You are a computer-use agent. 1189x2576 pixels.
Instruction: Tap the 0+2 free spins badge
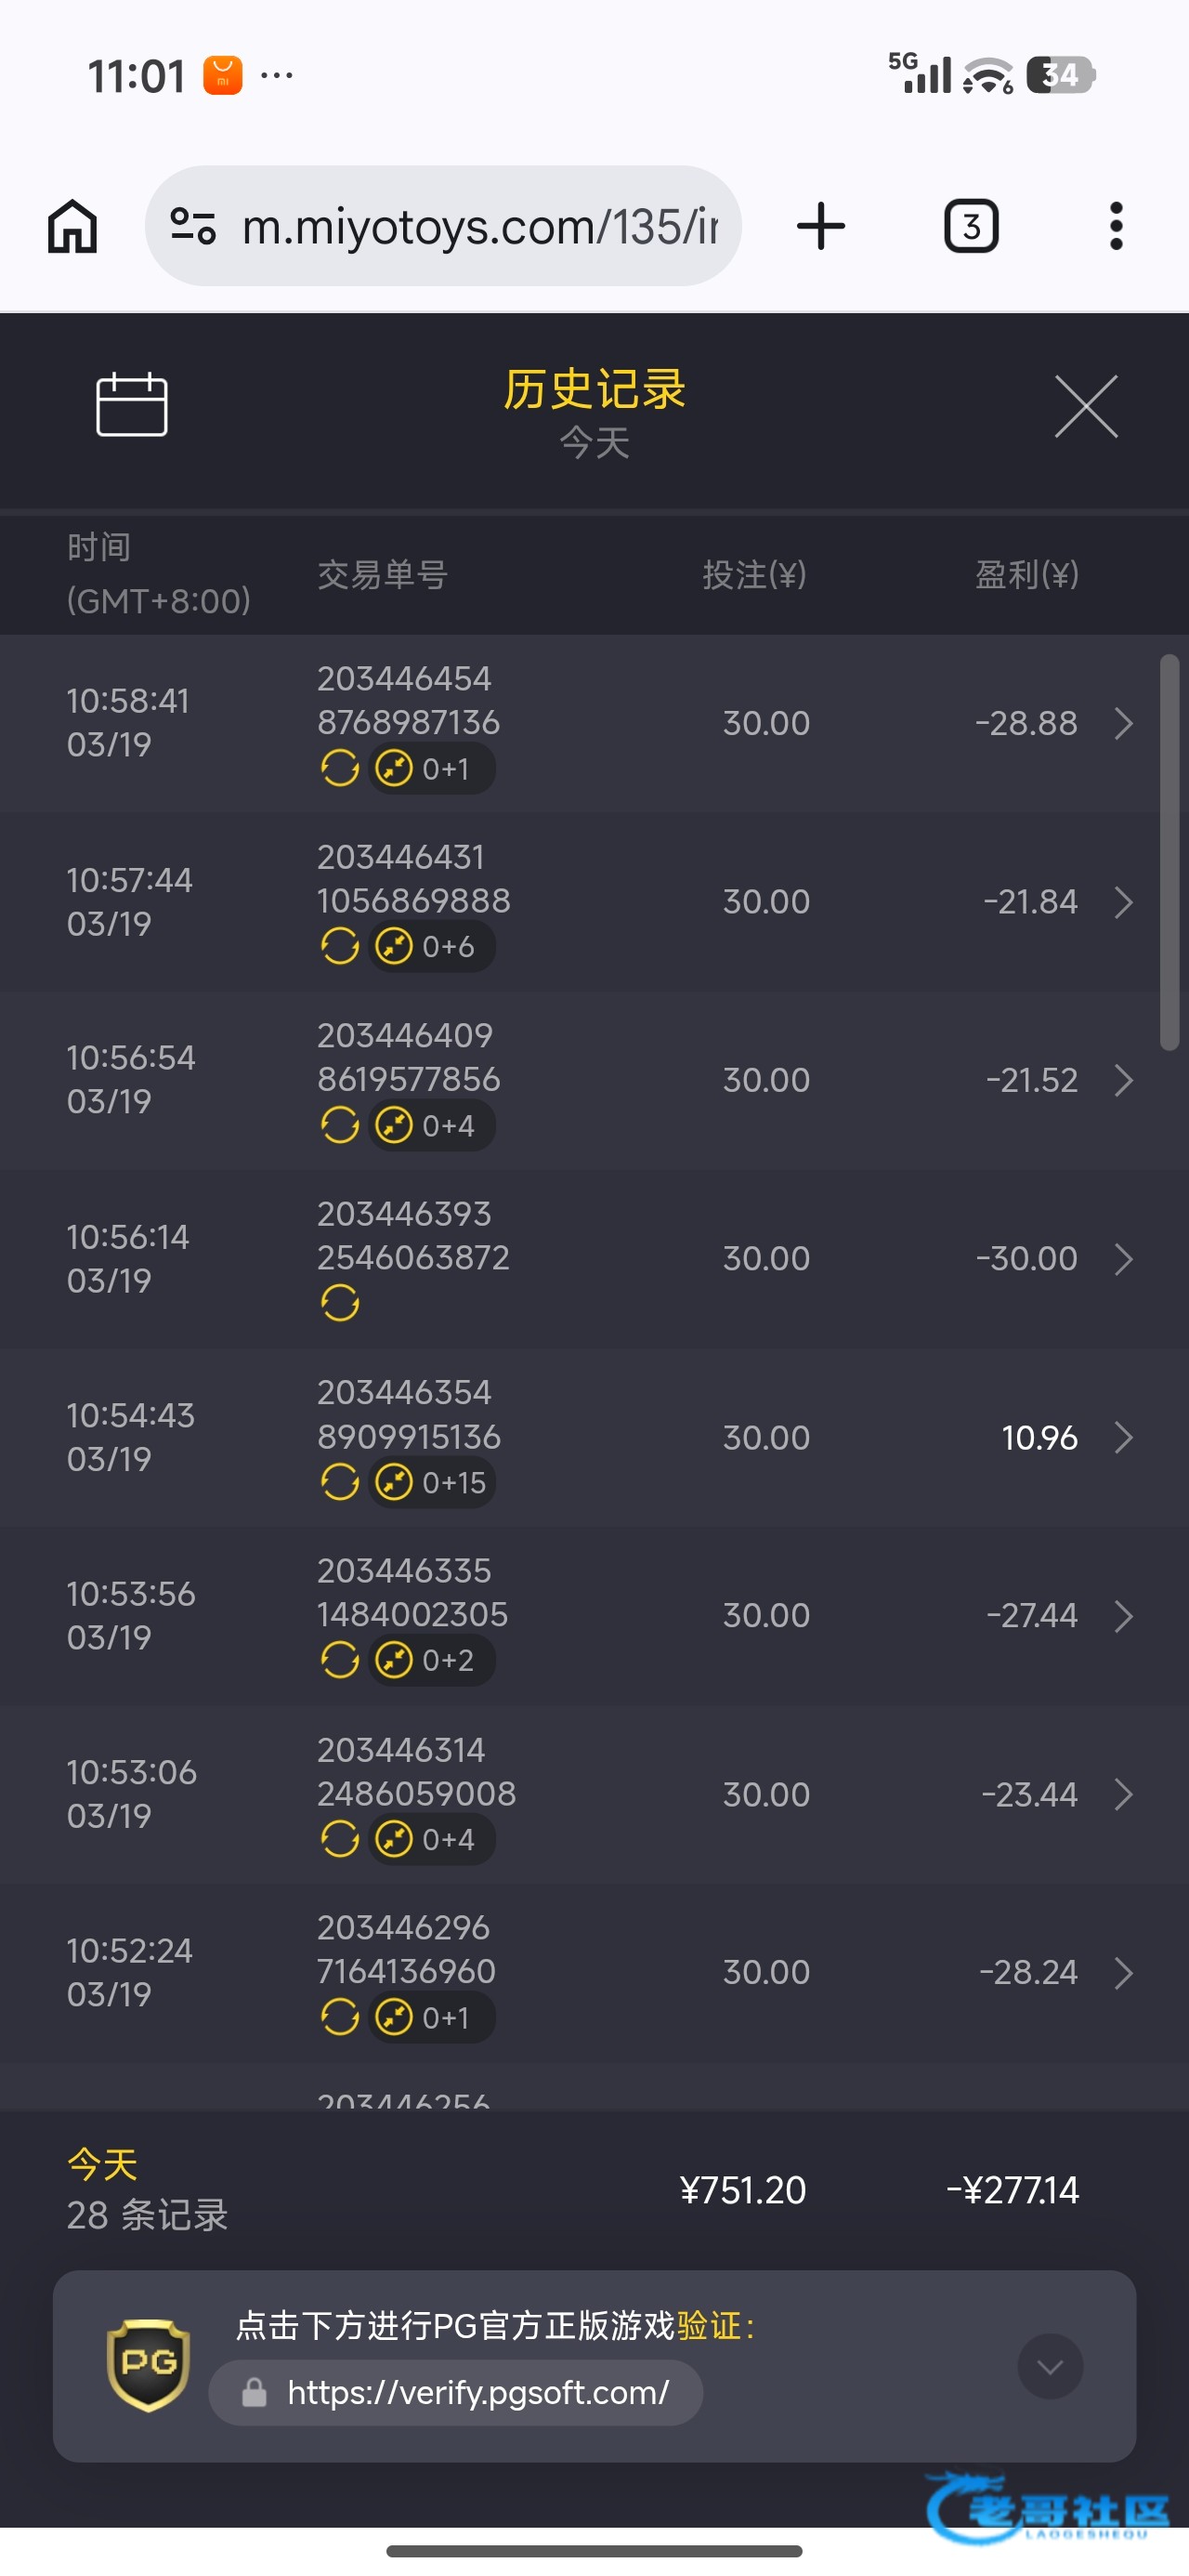[433, 1660]
